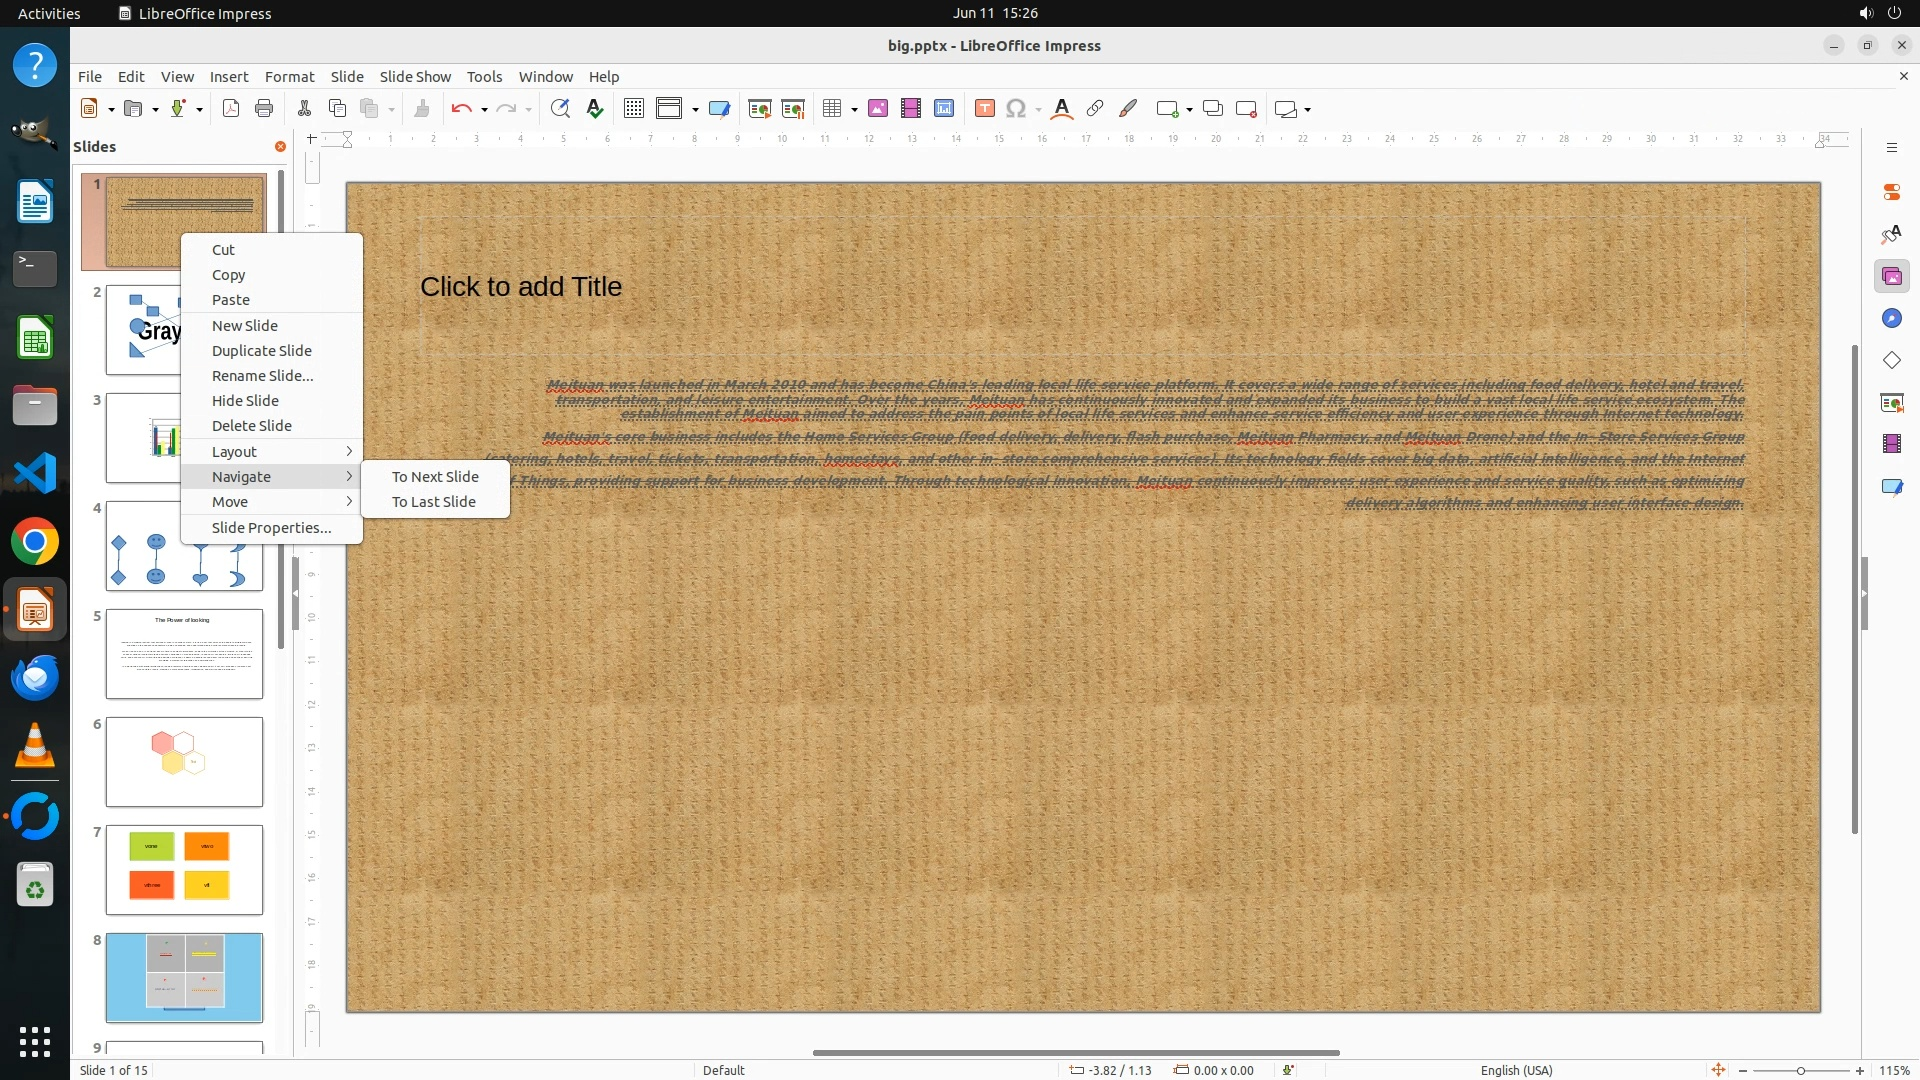Open Slide Properties... from context menu
1920x1080 pixels.
[x=271, y=528]
